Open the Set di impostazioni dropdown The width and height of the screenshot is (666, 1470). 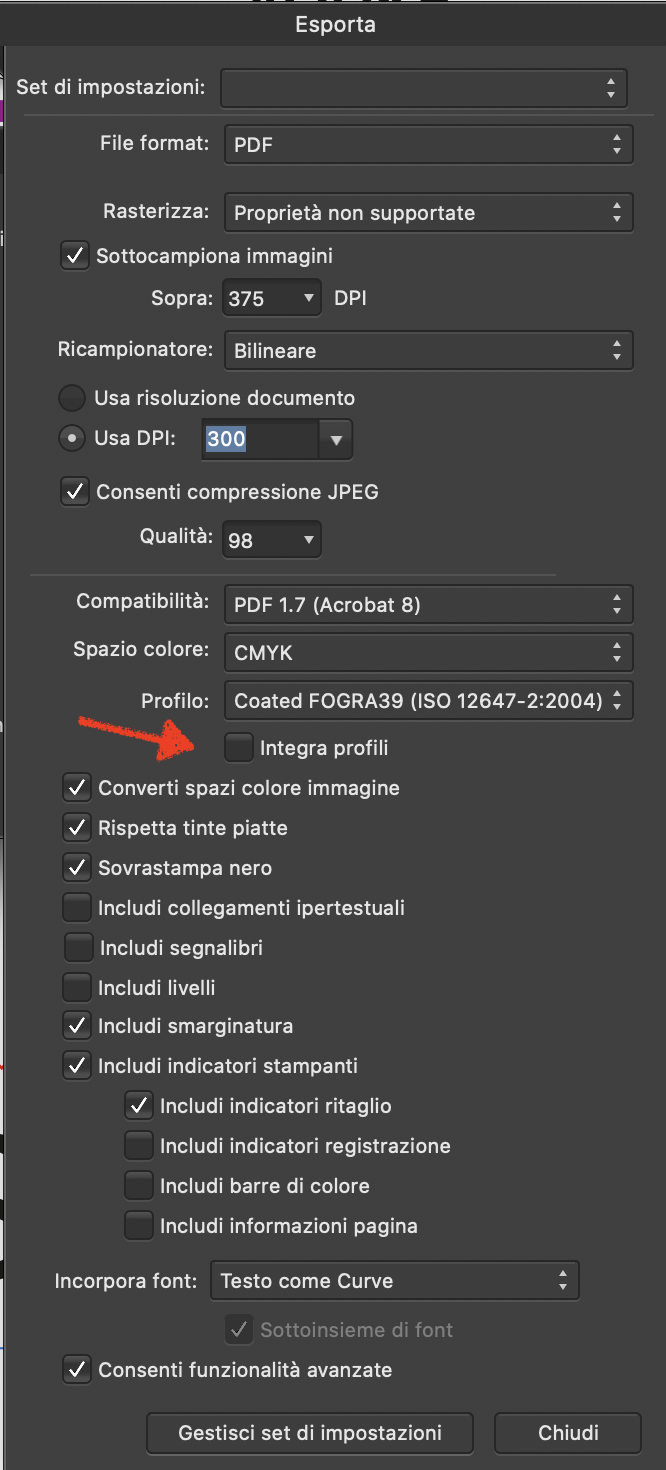pyautogui.click(x=424, y=88)
